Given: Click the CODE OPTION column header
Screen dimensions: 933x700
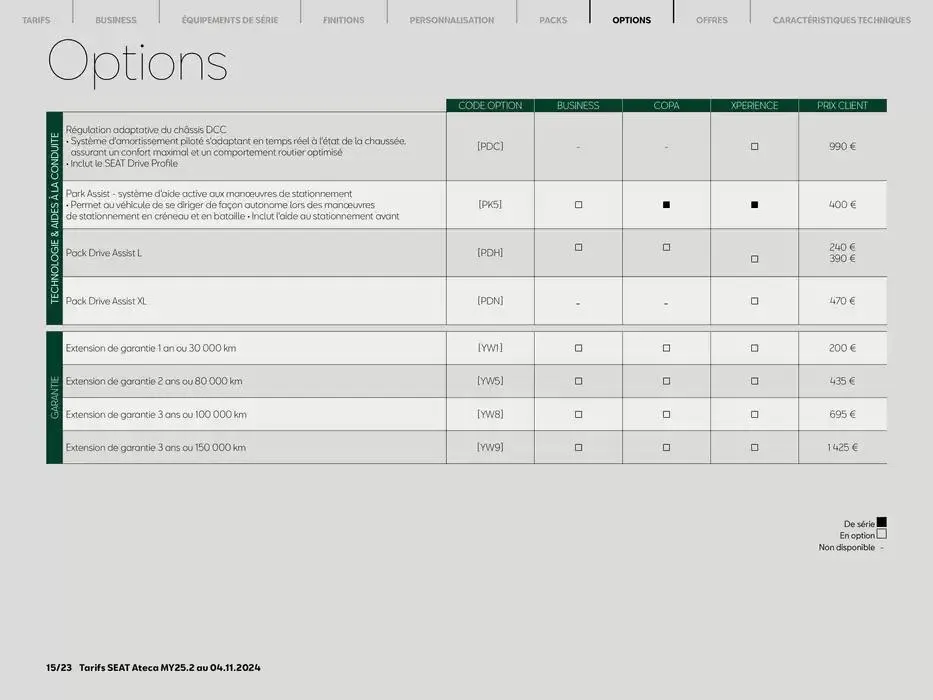Looking at the screenshot, I should [490, 106].
